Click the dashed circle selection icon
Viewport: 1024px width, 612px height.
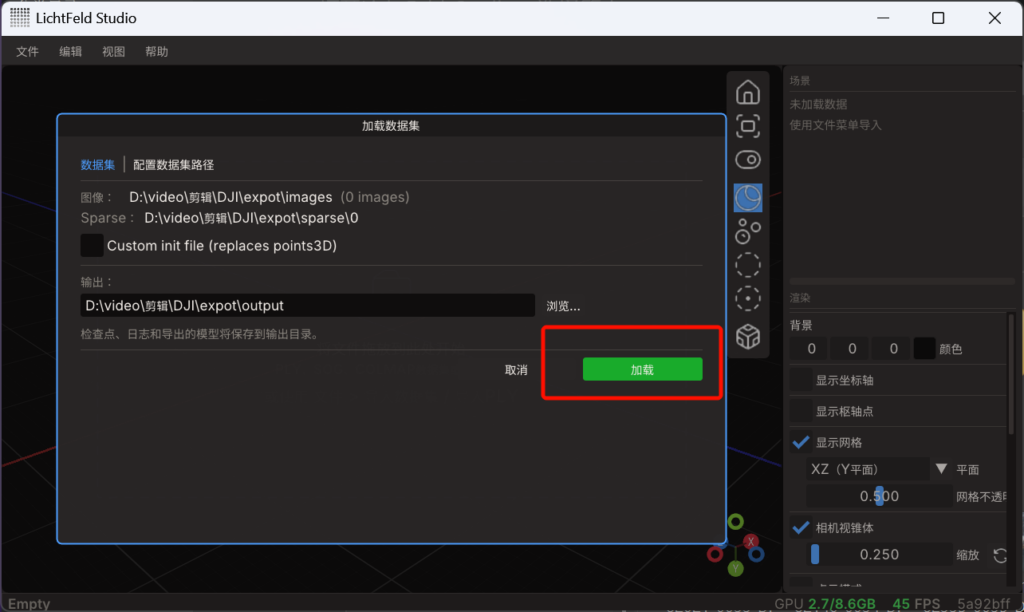747,265
